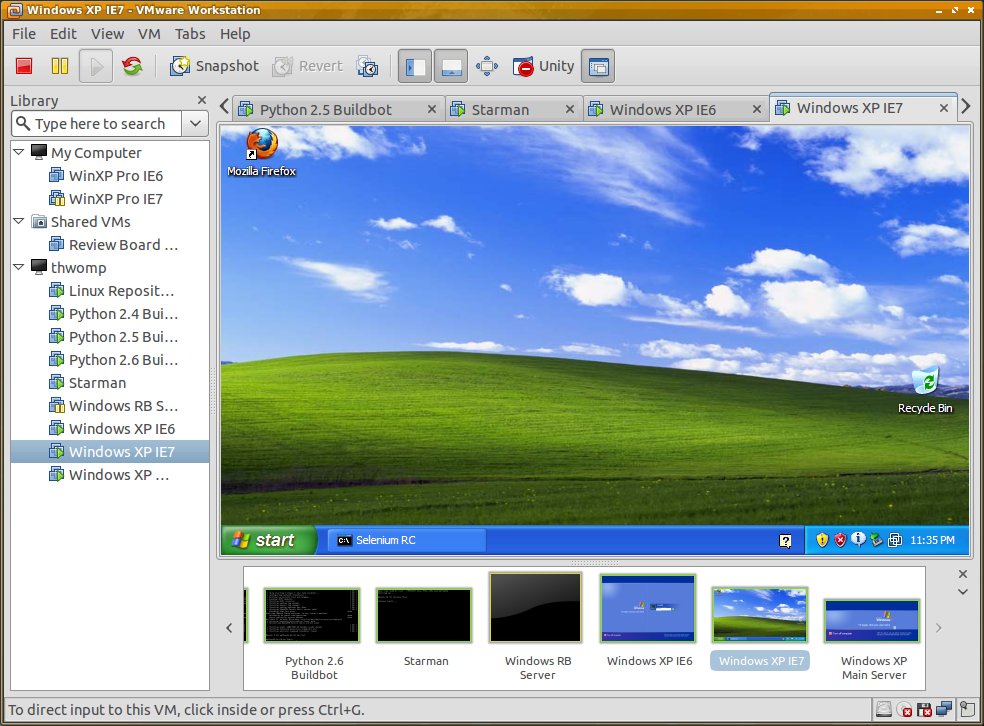Enter full screen mode icon
The image size is (984, 726).
coord(487,66)
